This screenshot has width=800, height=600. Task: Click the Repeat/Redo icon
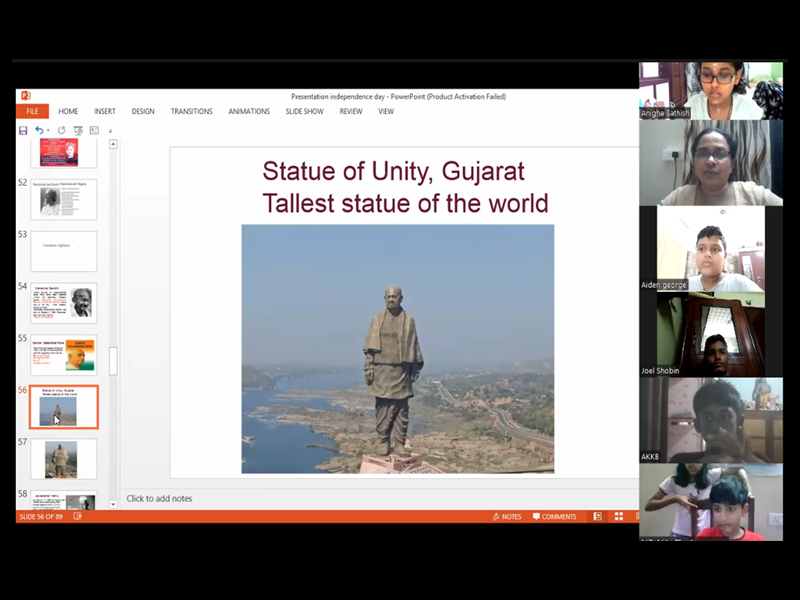click(62, 130)
